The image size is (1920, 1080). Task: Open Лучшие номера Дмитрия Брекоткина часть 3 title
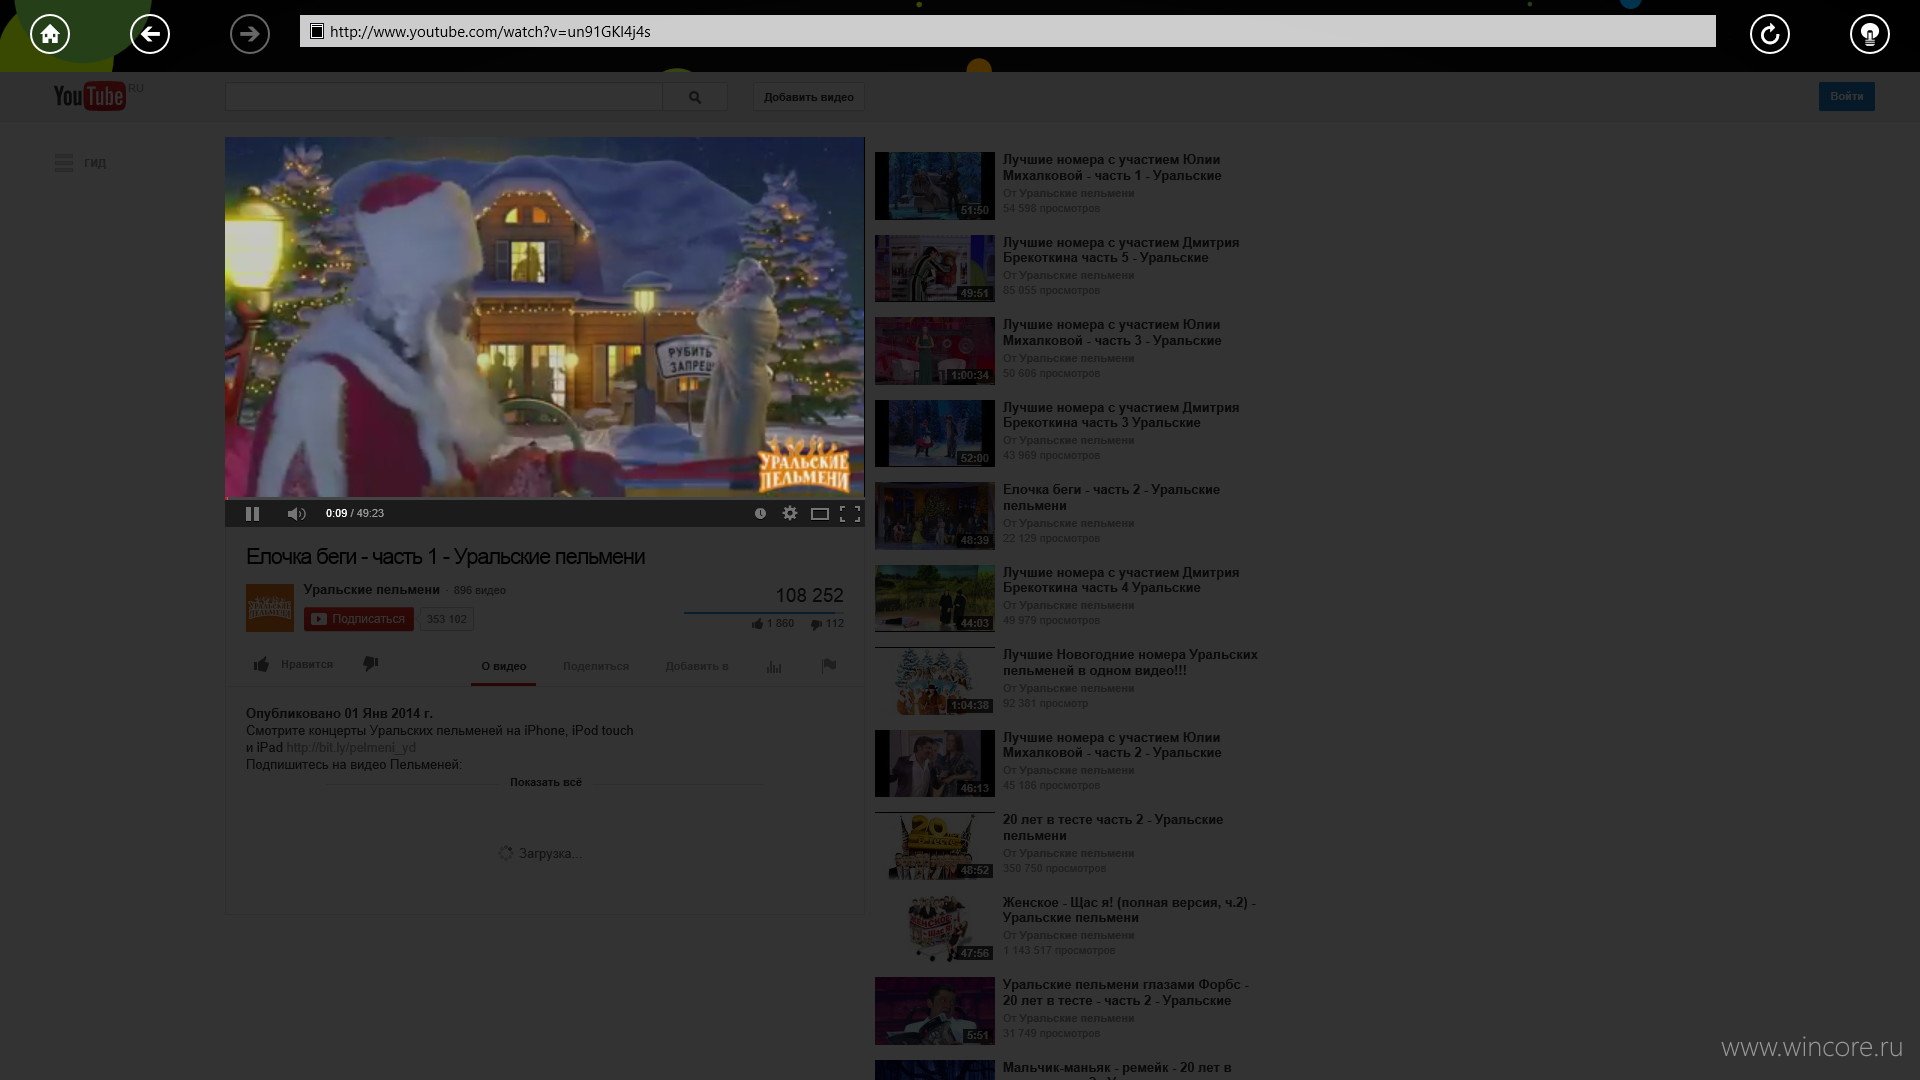pos(1121,415)
